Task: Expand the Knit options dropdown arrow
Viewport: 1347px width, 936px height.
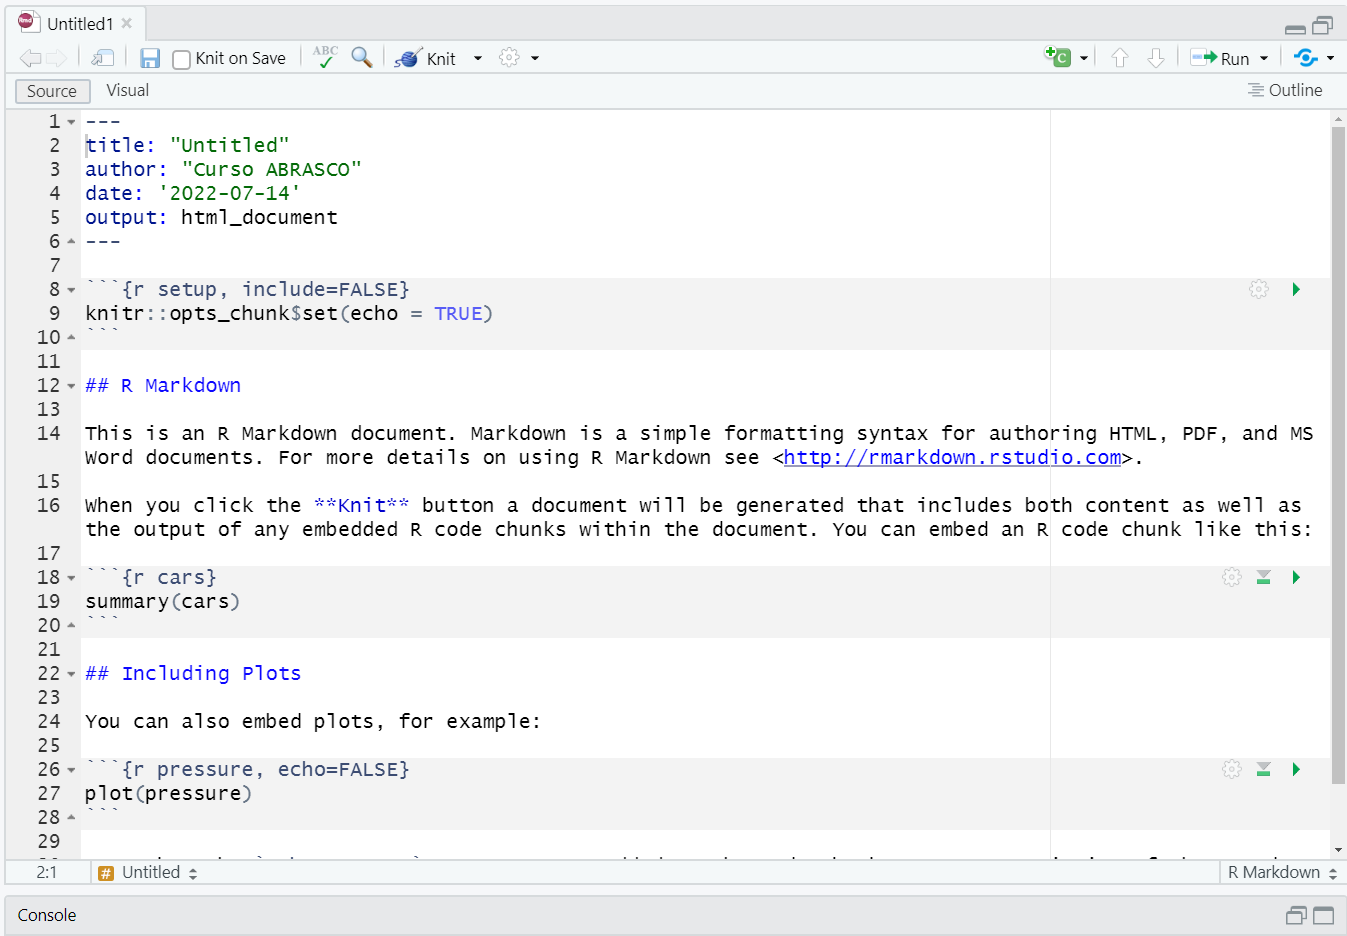Action: click(478, 58)
